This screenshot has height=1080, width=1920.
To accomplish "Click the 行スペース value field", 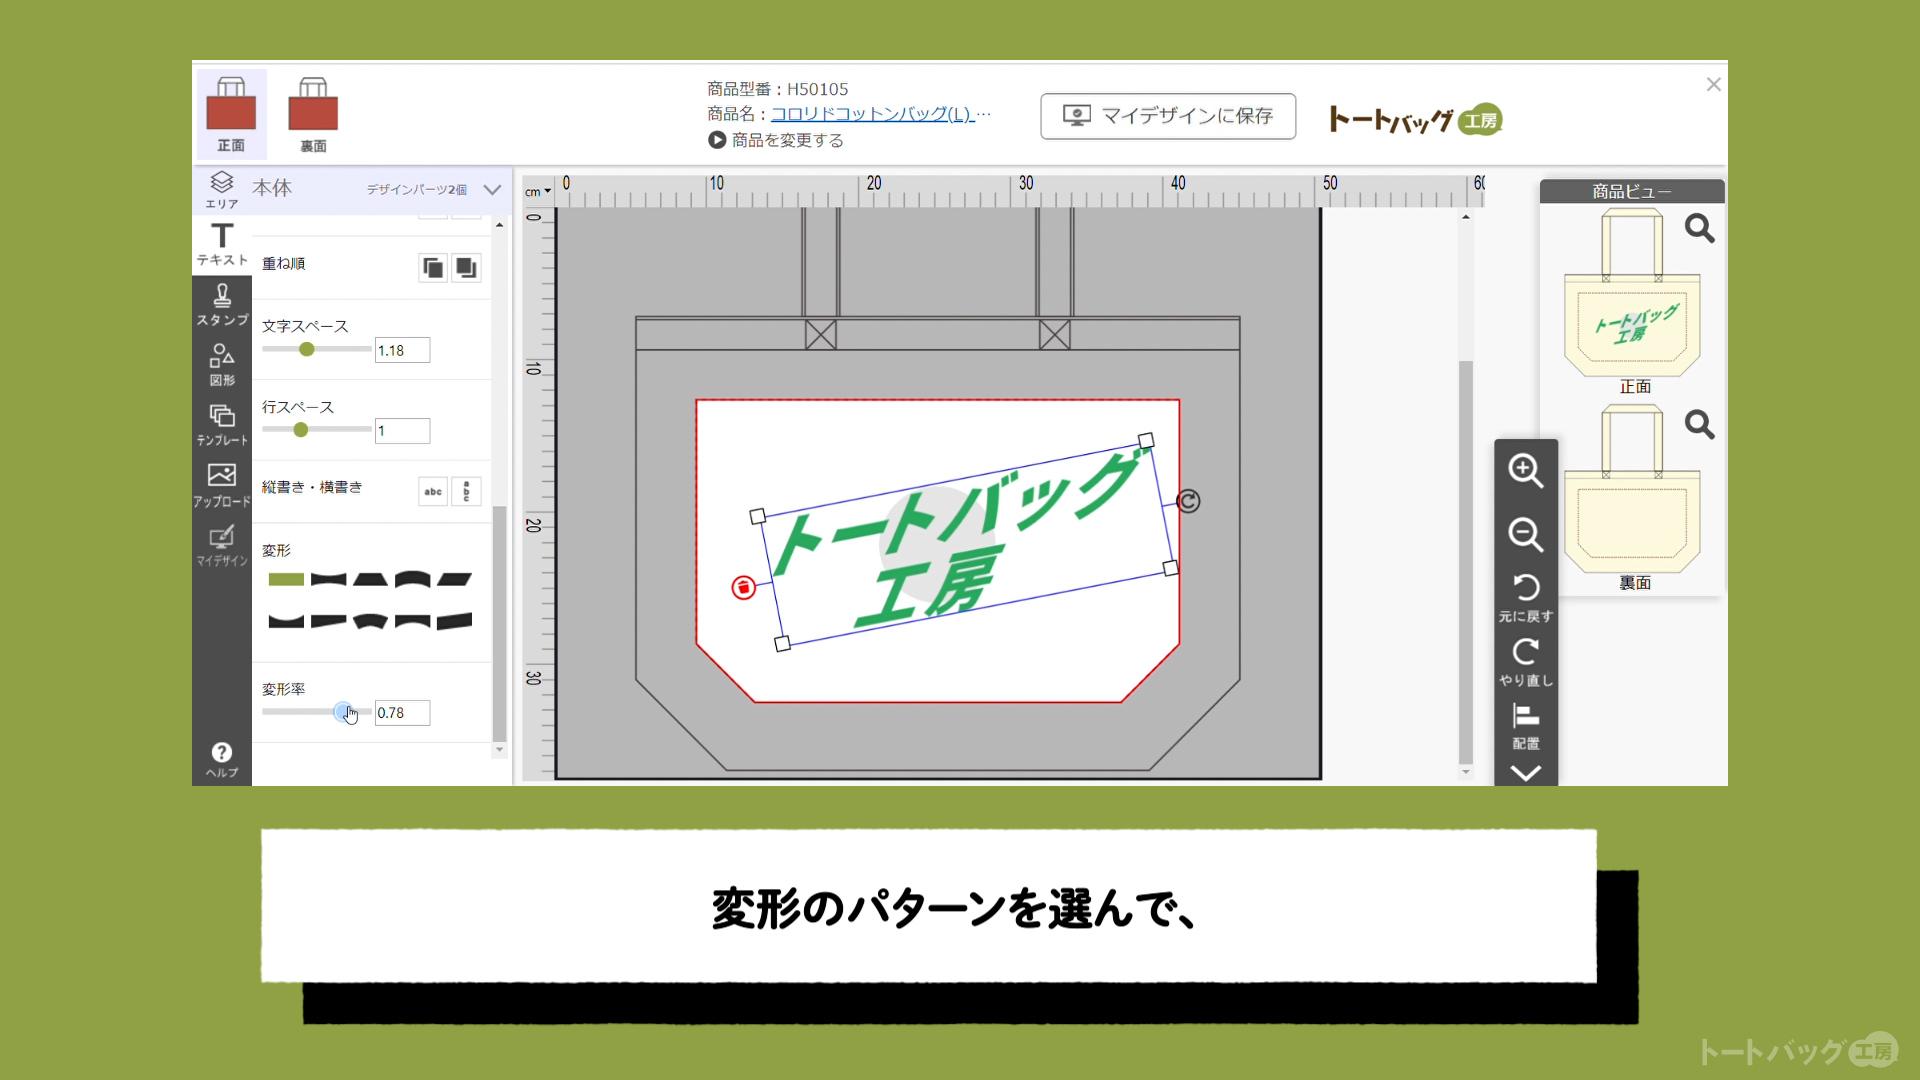I will (402, 431).
